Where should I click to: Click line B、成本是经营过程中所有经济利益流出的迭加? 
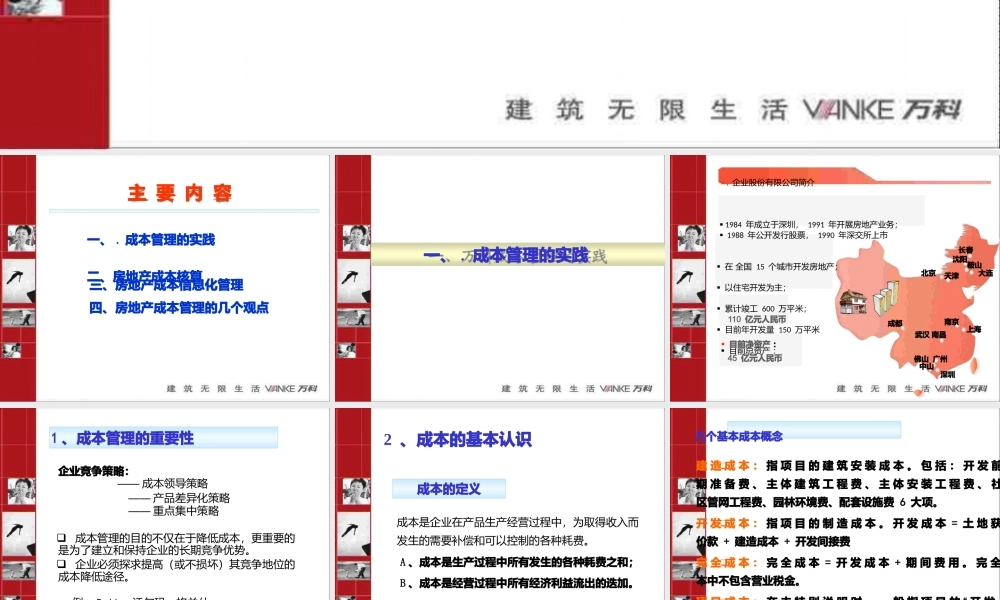coord(517,583)
